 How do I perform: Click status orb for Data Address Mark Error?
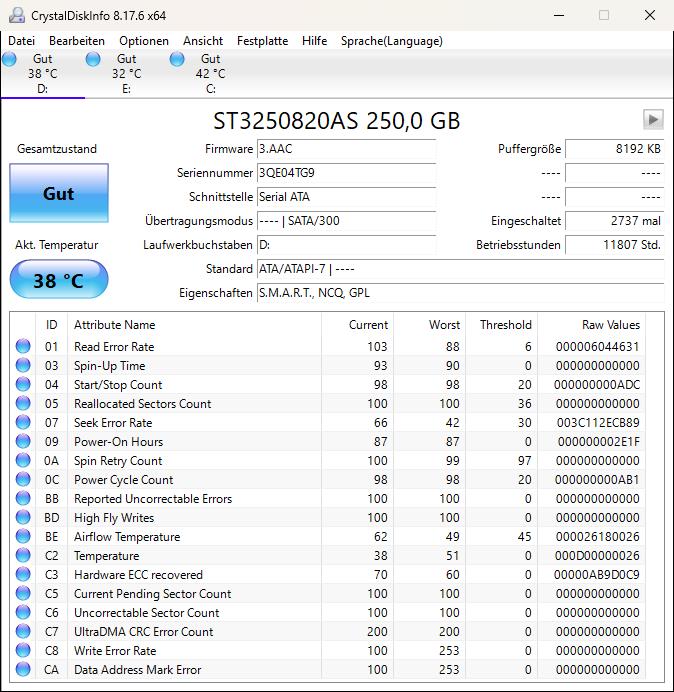pyautogui.click(x=23, y=669)
